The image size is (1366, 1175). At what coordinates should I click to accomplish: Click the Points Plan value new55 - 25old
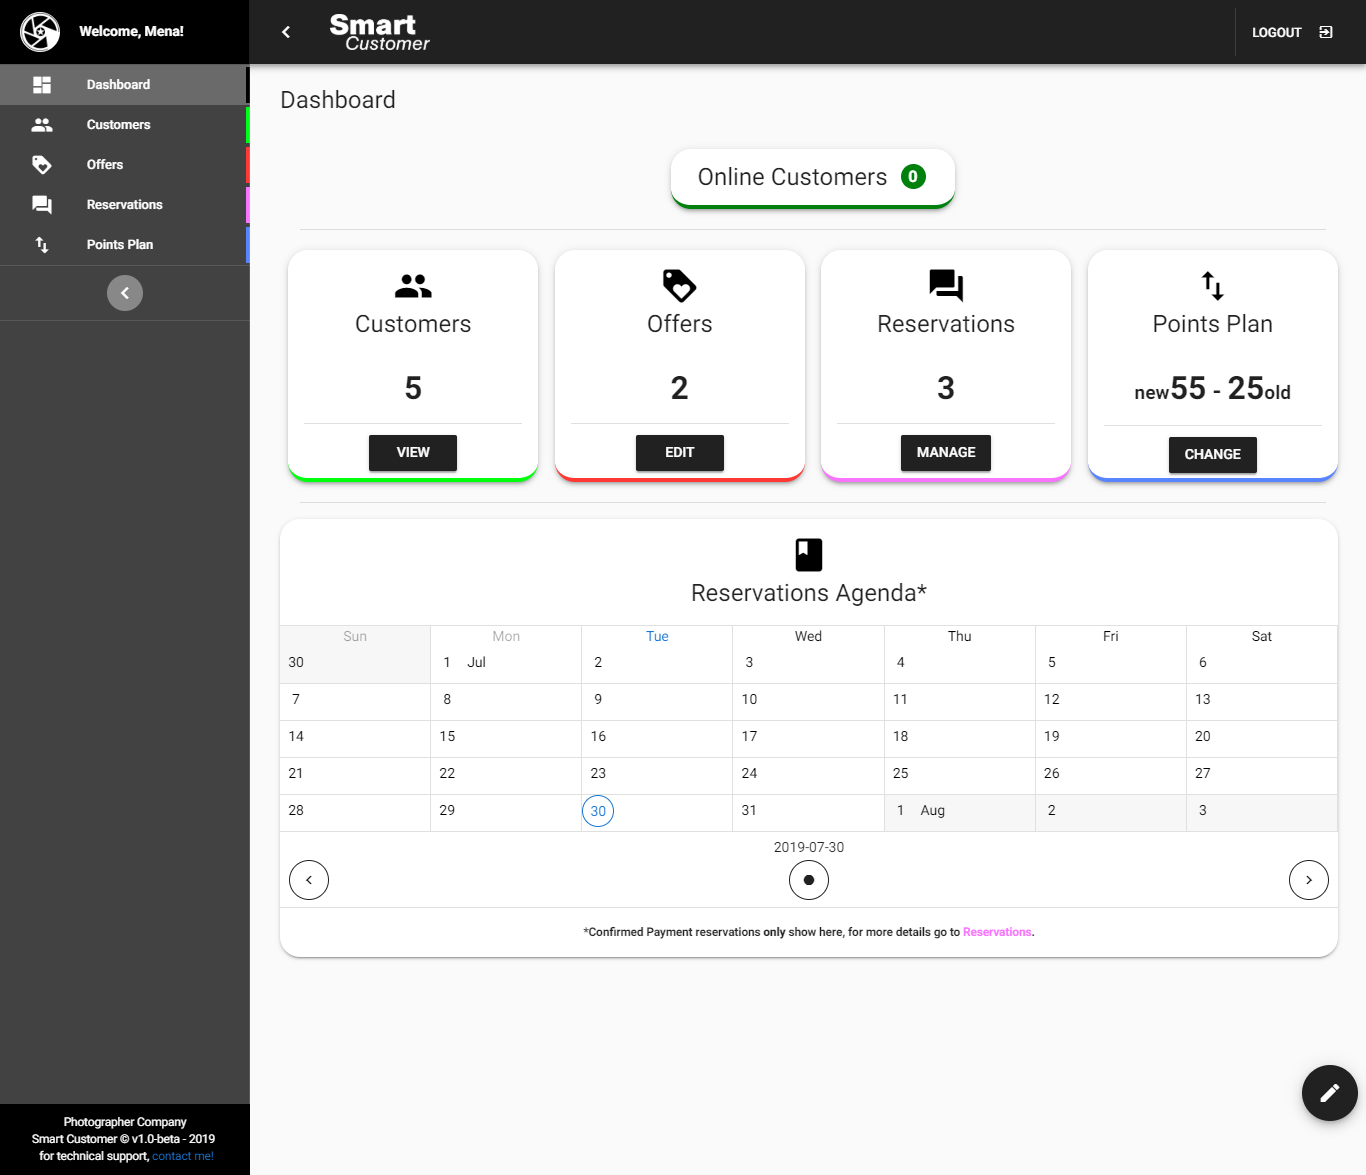pyautogui.click(x=1213, y=388)
